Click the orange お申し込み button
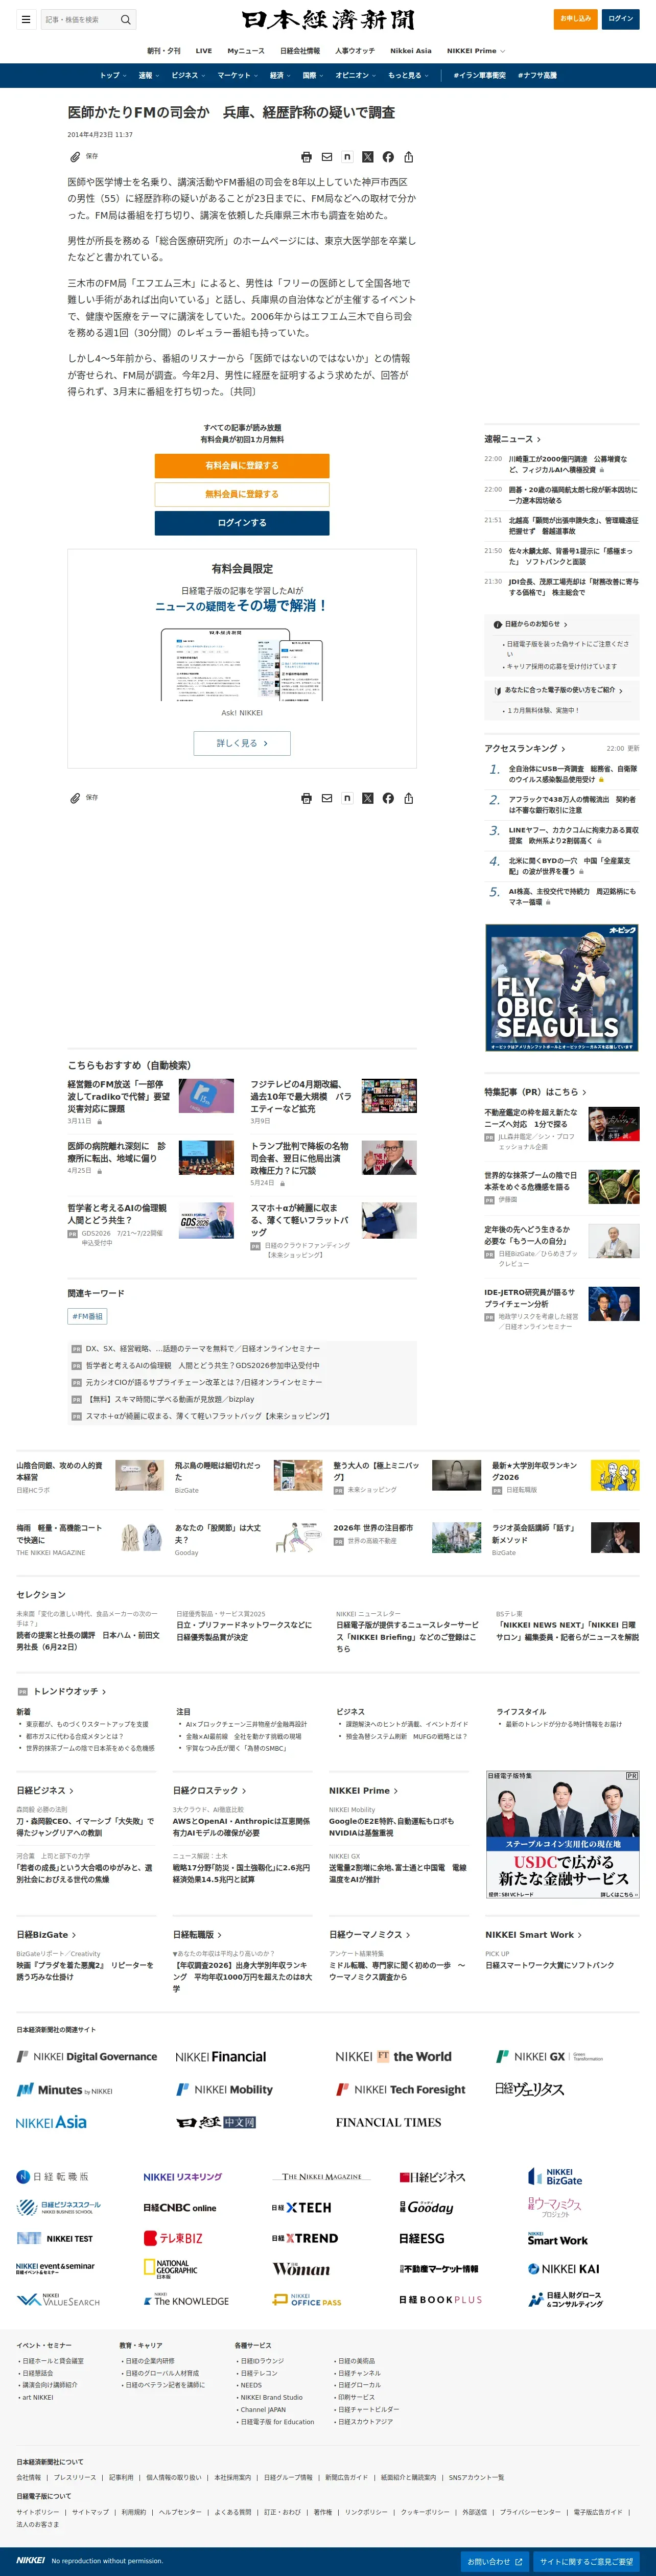Image resolution: width=656 pixels, height=2576 pixels. 575,18
